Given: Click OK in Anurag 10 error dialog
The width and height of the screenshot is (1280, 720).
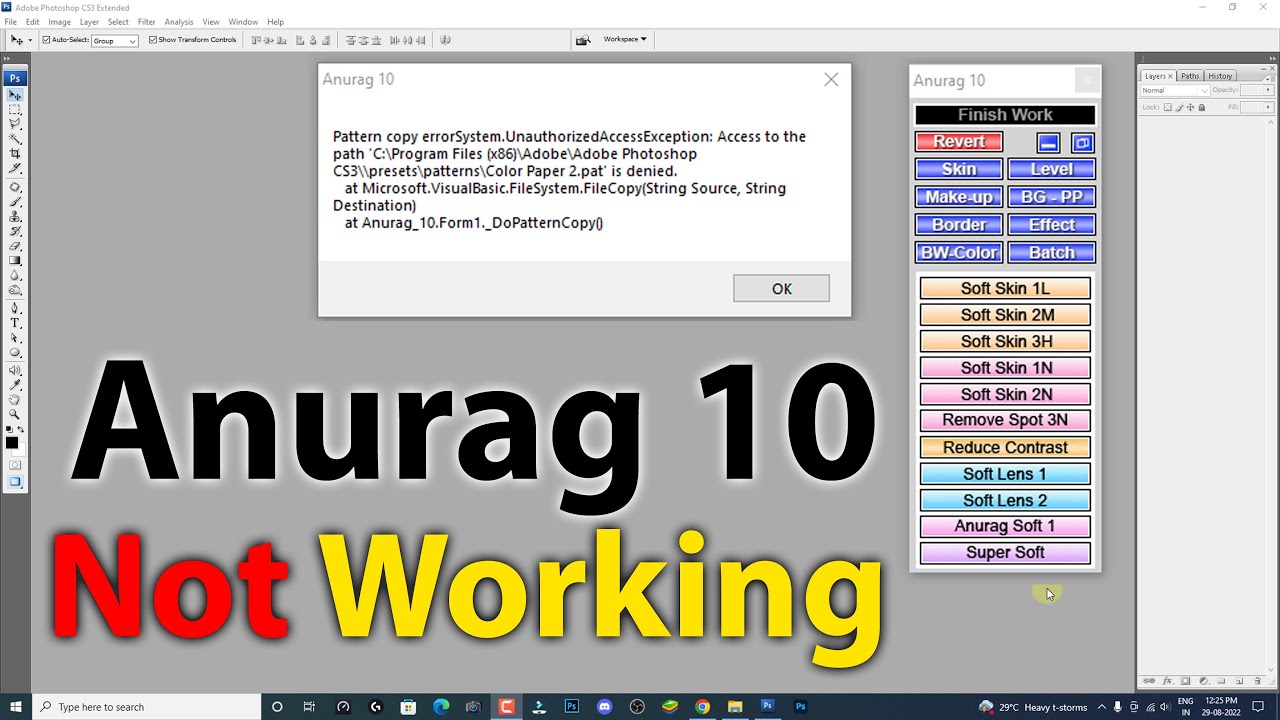Looking at the screenshot, I should pyautogui.click(x=781, y=288).
